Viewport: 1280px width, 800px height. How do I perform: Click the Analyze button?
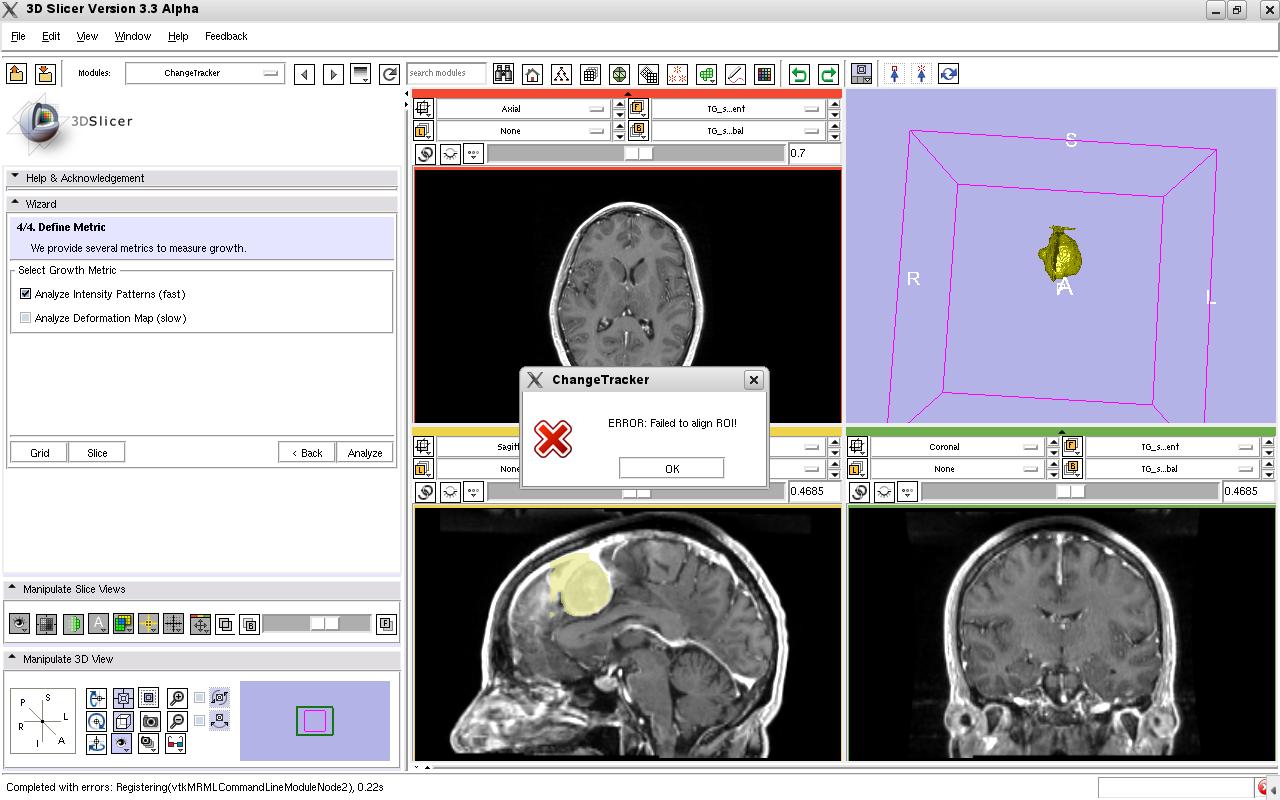[x=365, y=453]
